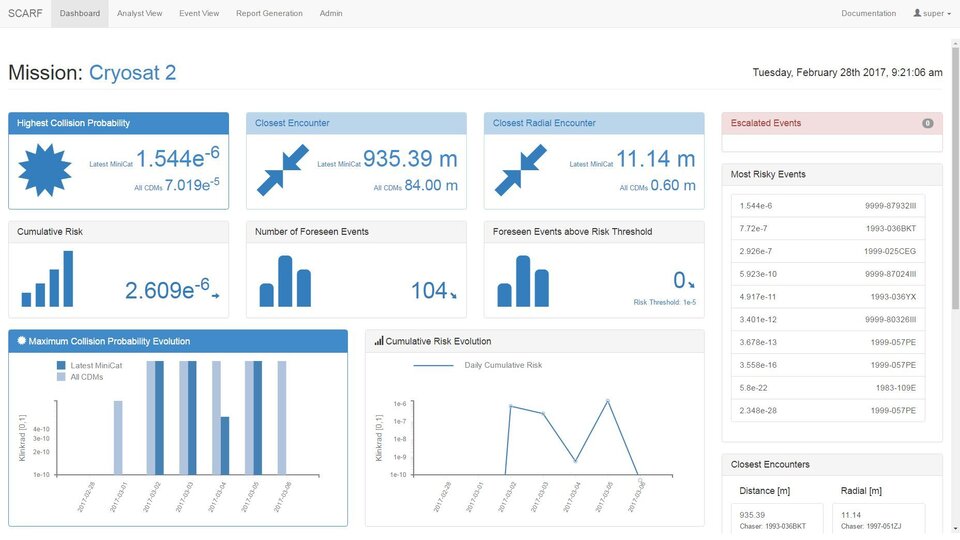
Task: Click the Risk Threshold: 1e-5 label
Action: (665, 302)
